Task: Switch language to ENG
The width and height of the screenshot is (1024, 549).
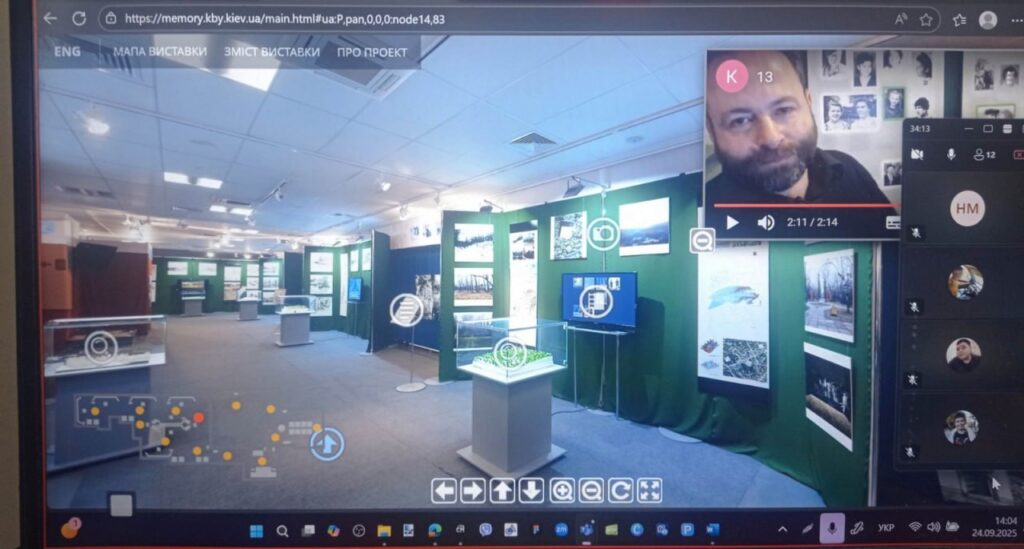Action: [68, 52]
